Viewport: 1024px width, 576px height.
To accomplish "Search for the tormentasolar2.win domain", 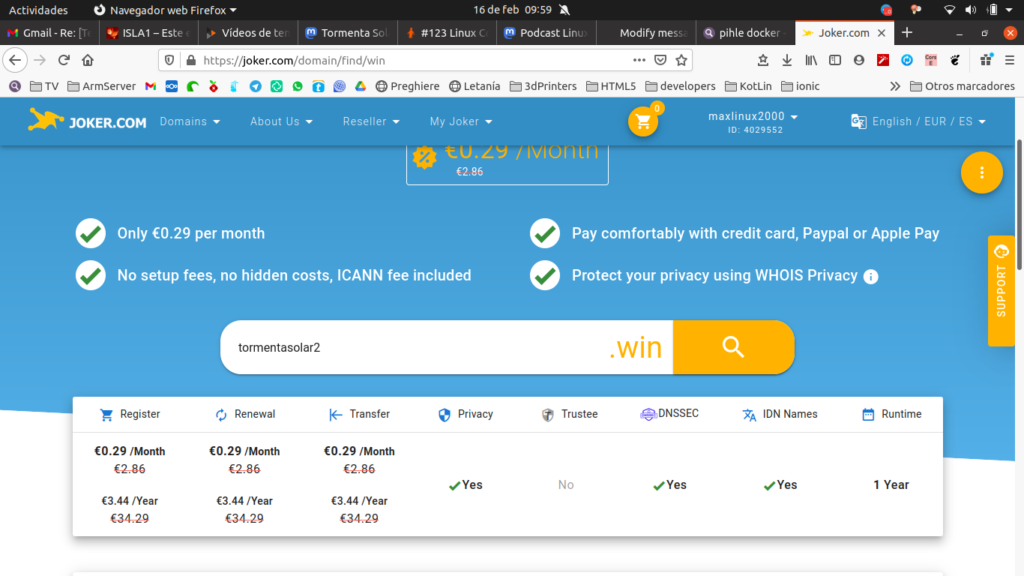I will (x=733, y=347).
